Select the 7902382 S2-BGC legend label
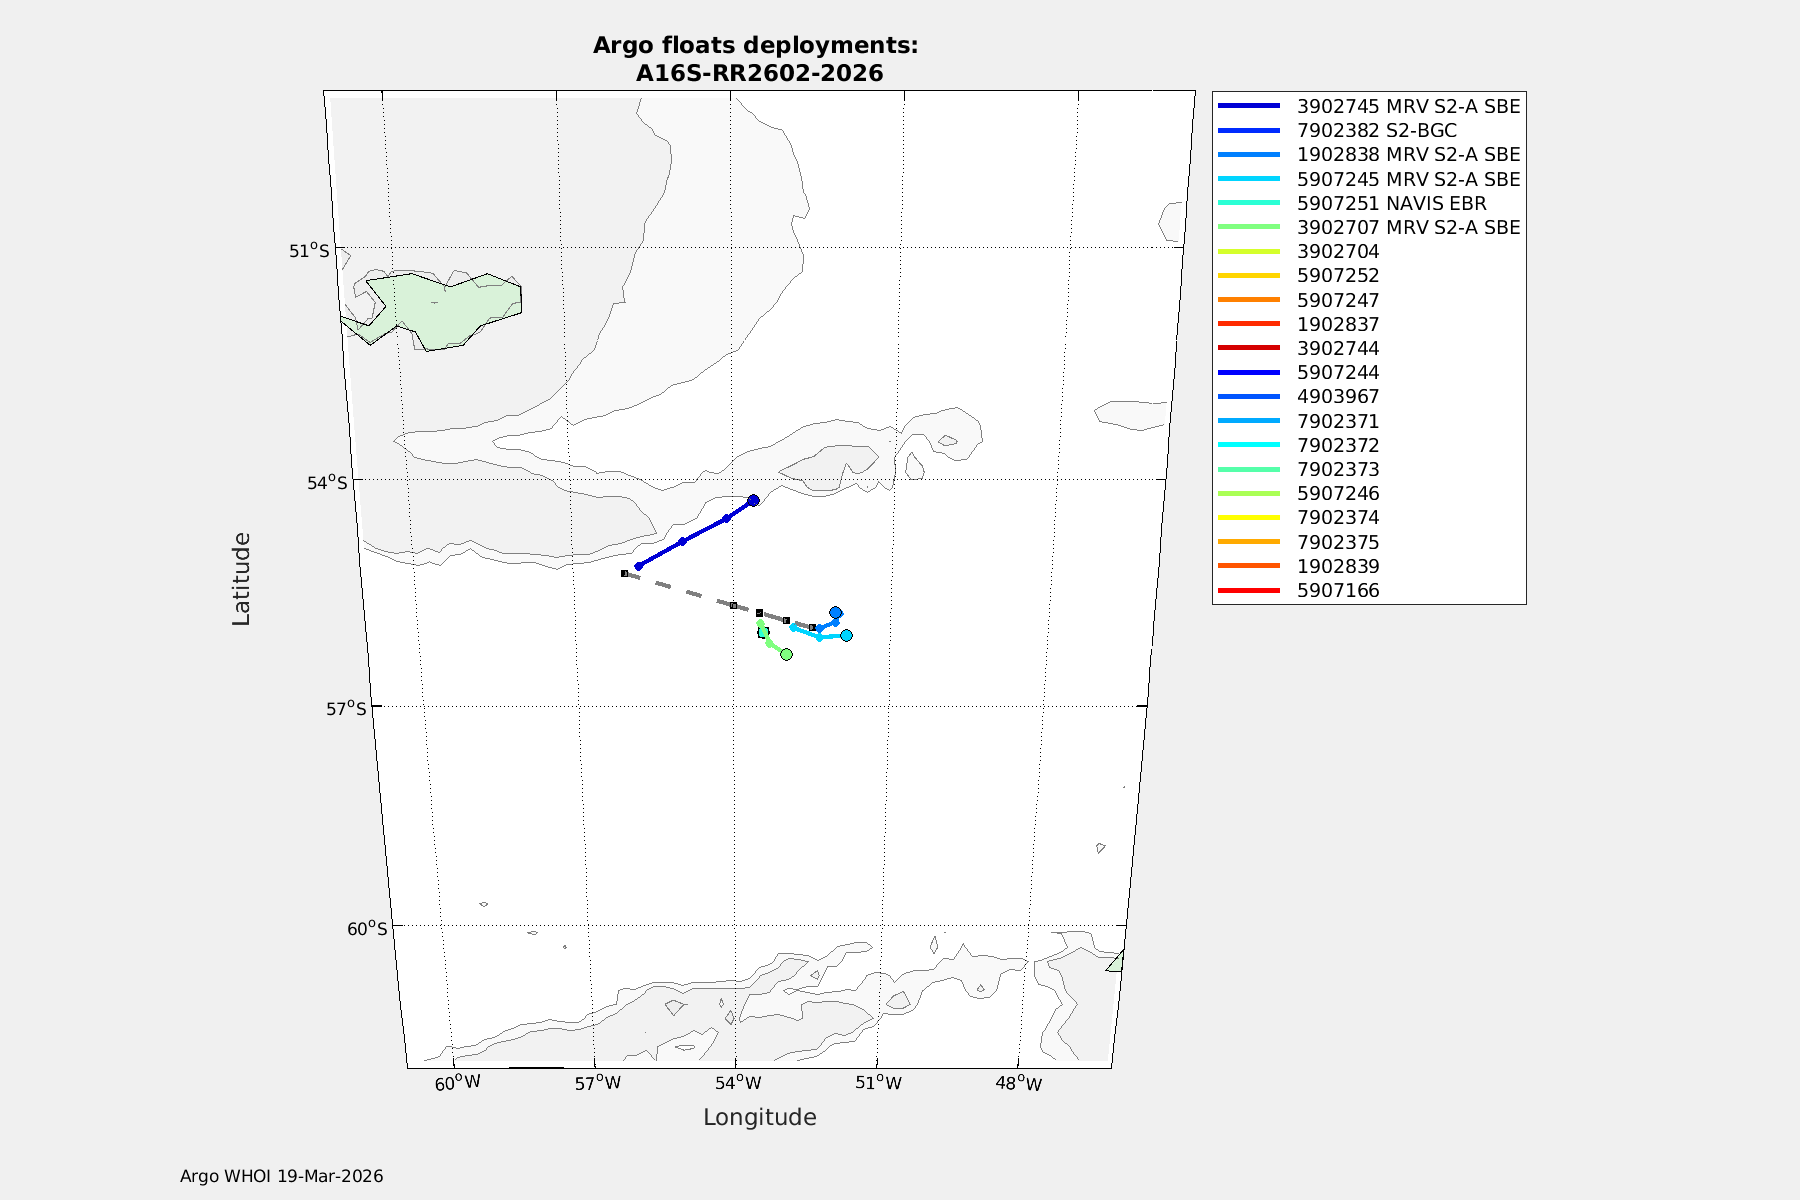 (x=1376, y=131)
